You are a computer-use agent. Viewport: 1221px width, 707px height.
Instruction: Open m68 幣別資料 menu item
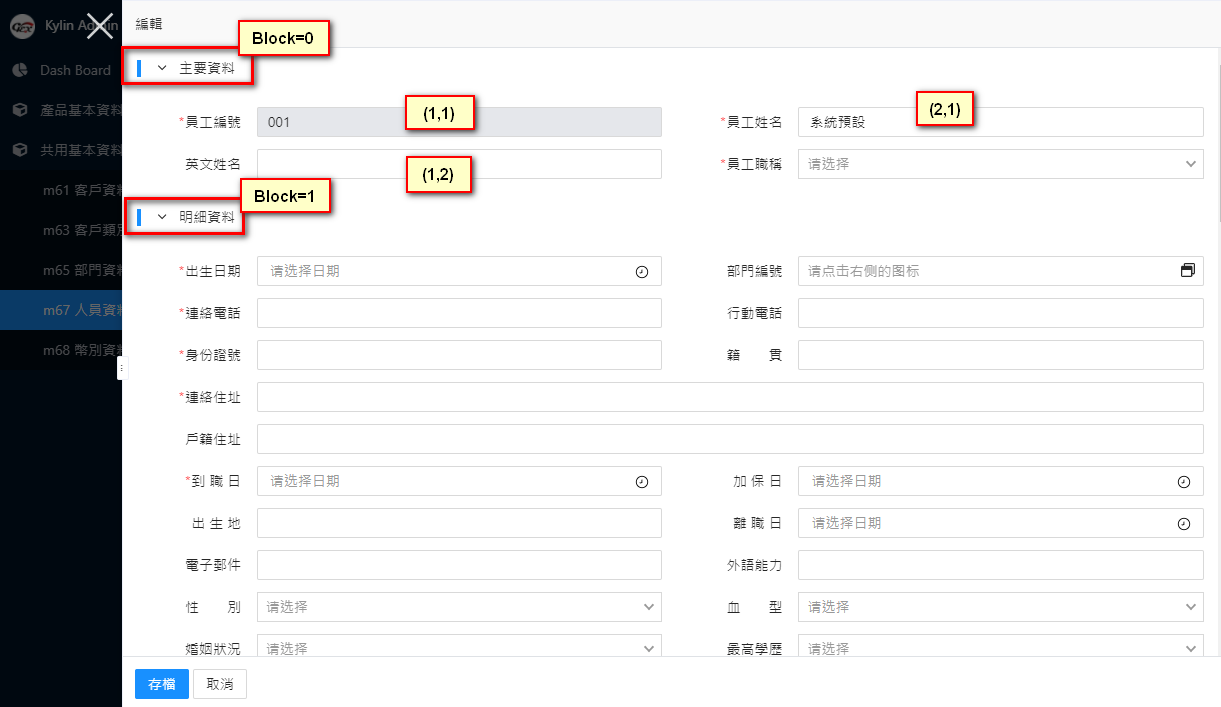(82, 350)
